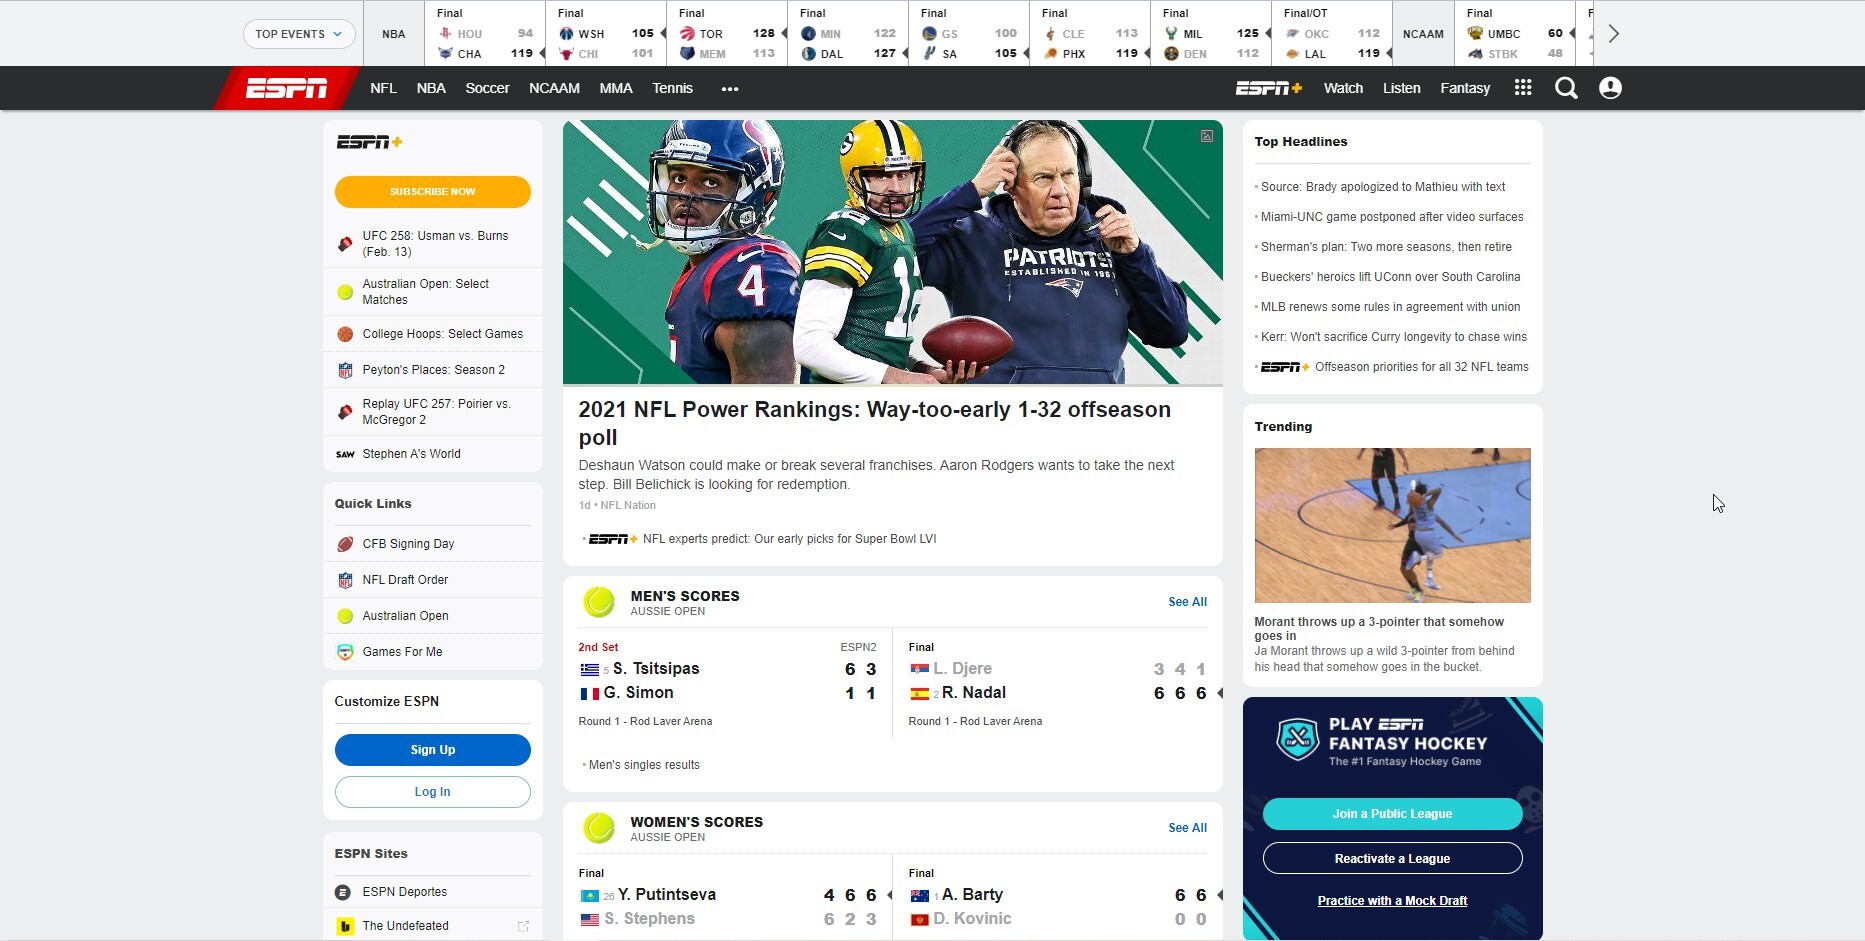The height and width of the screenshot is (941, 1865).
Task: Open the HOU vs CHA final score
Action: (485, 34)
